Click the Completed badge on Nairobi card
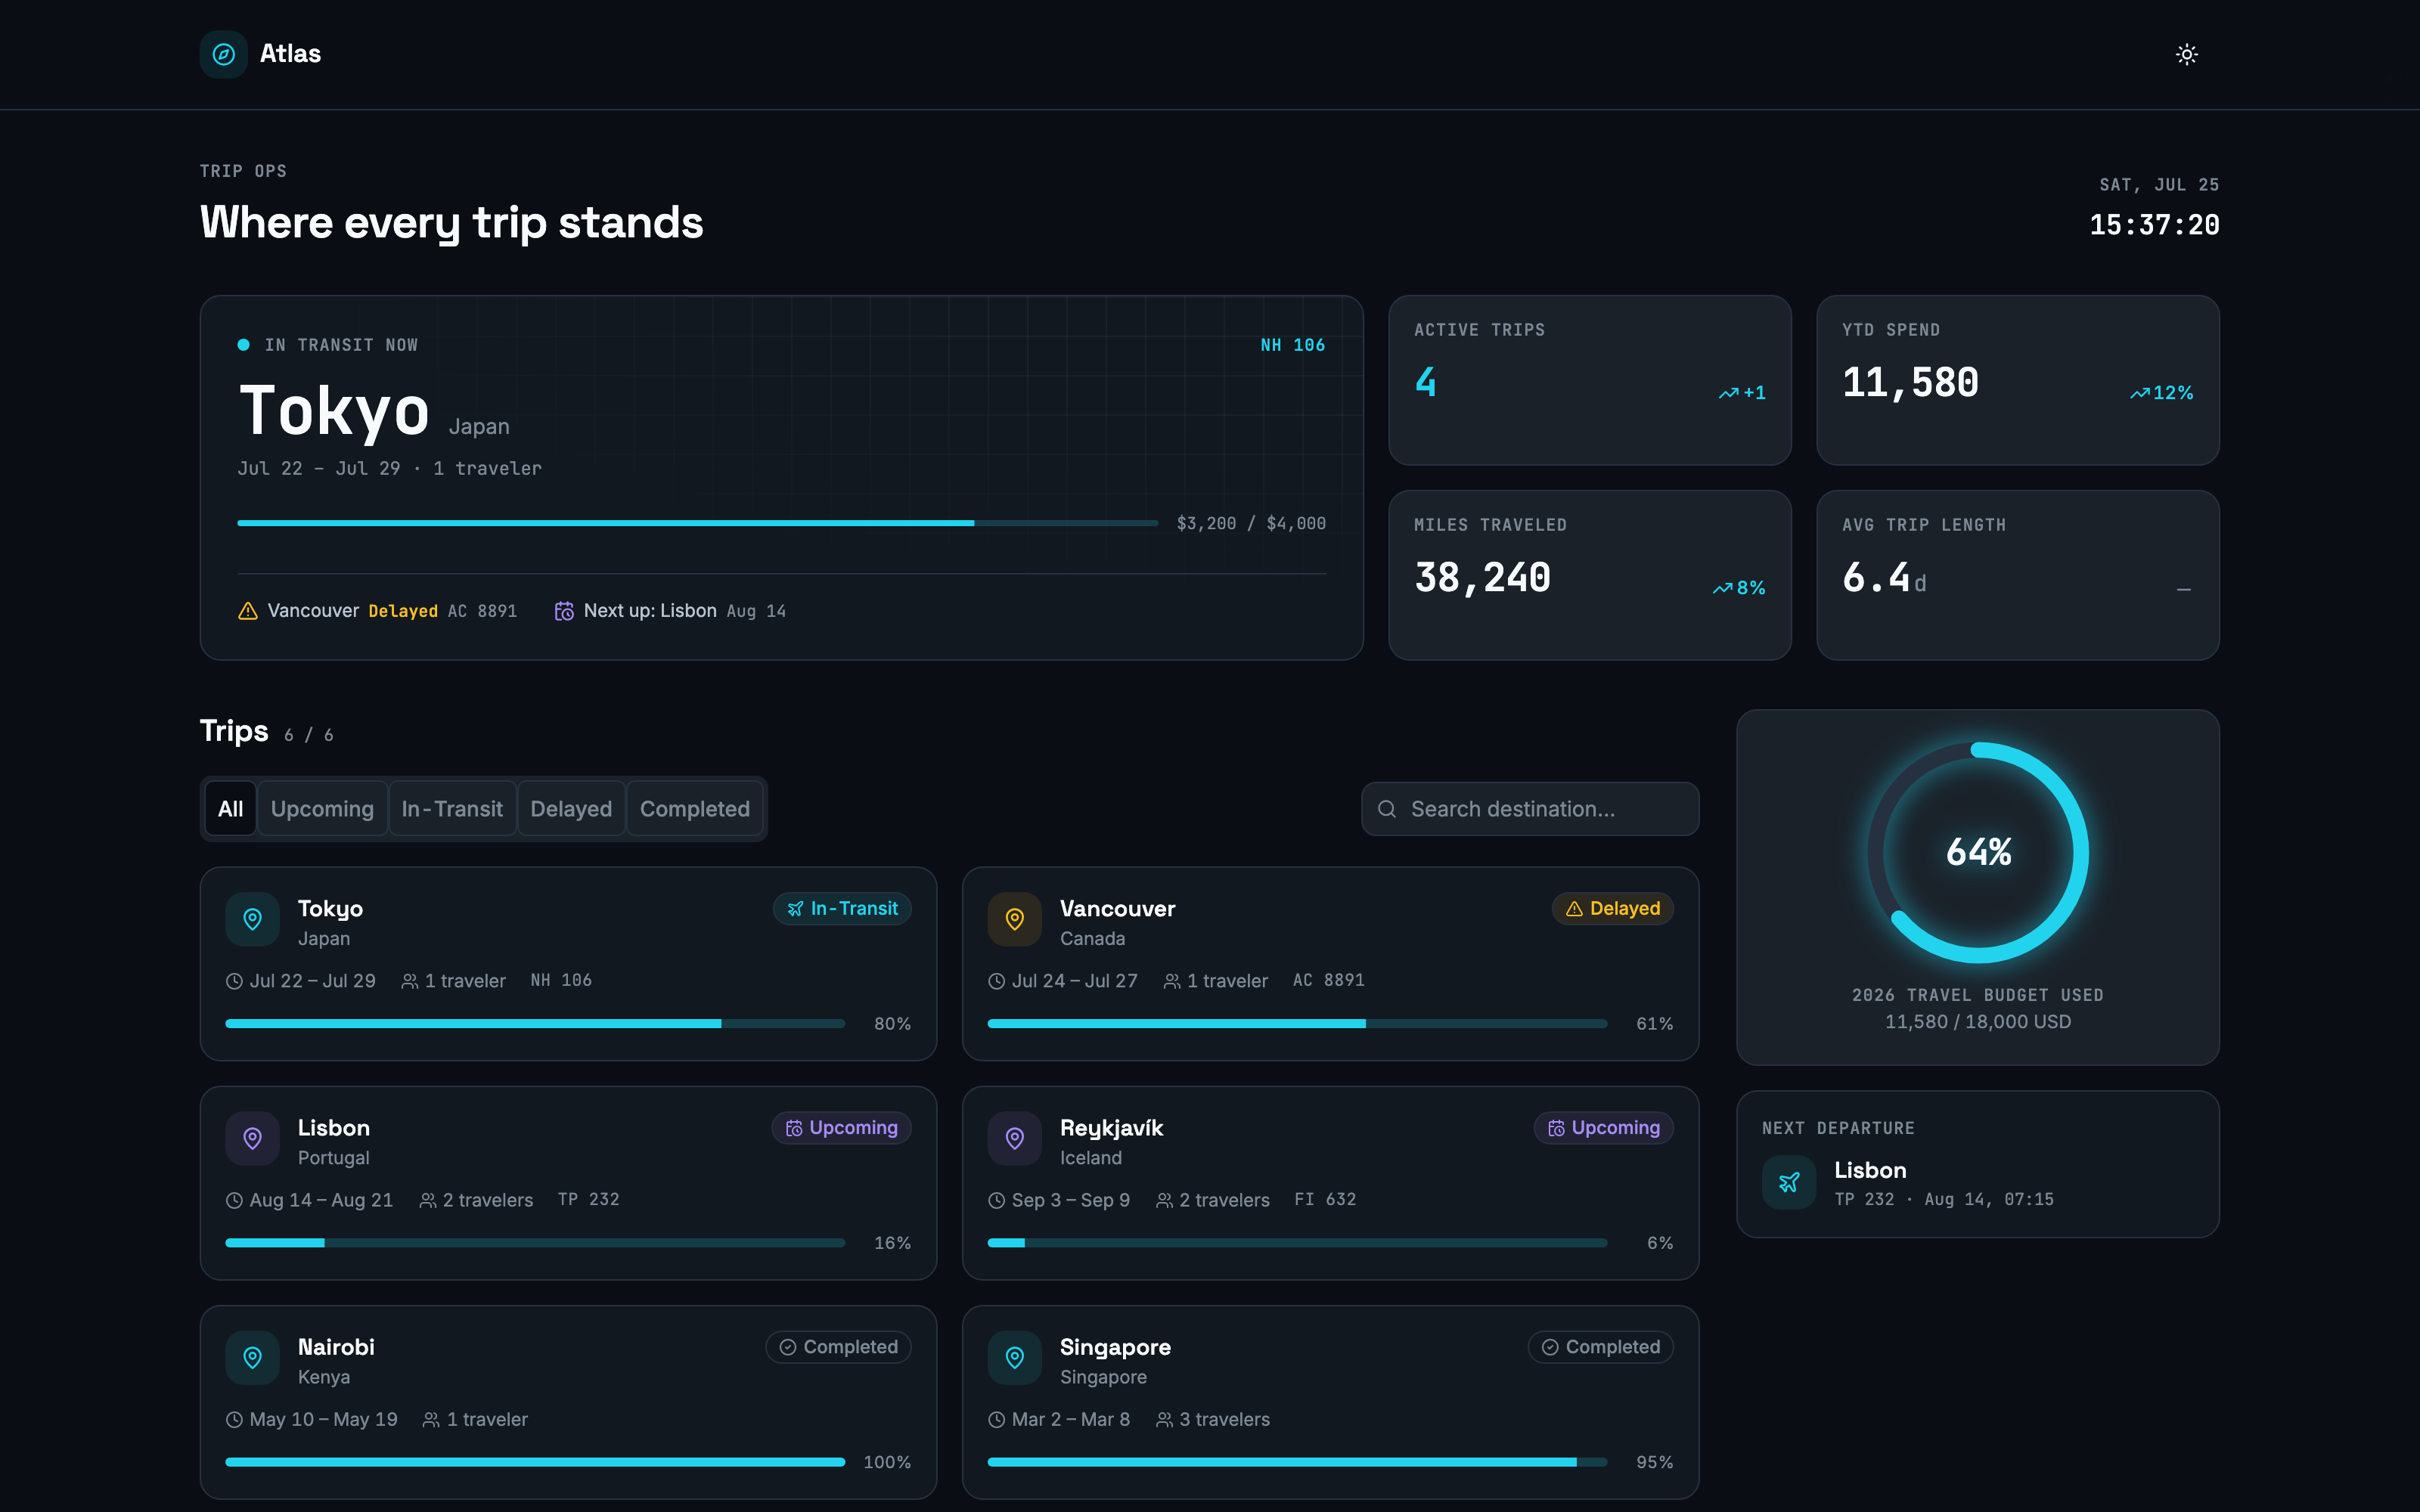Screen dimensions: 2420x1512 [x=838, y=1347]
